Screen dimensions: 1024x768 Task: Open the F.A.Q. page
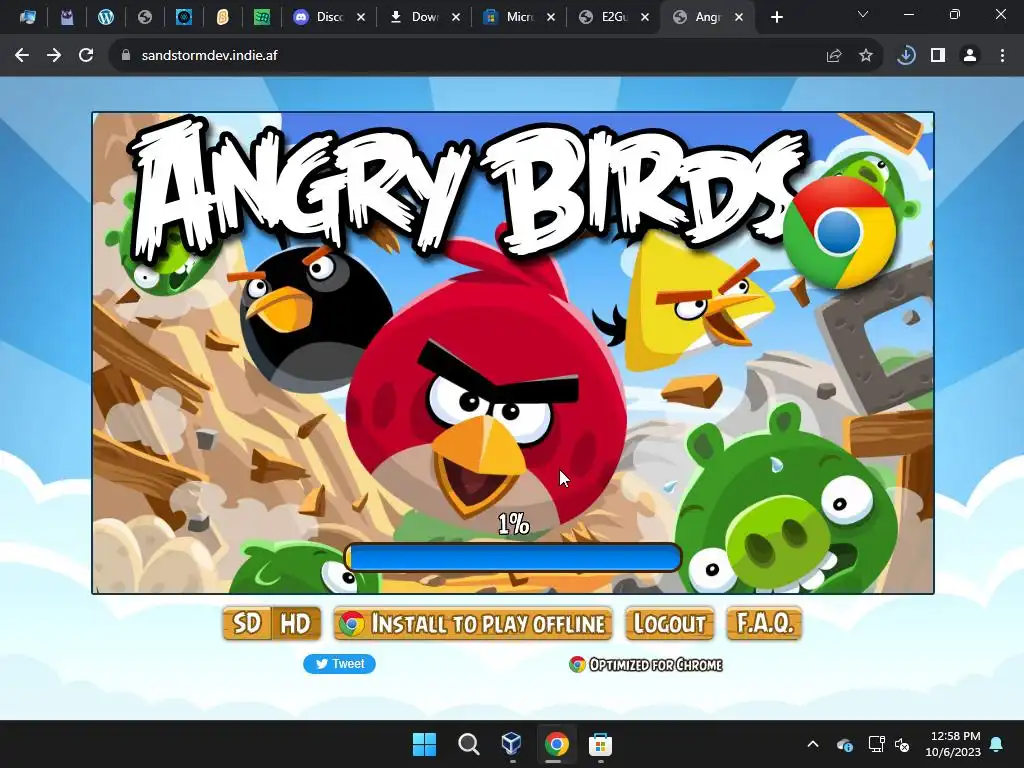(764, 624)
